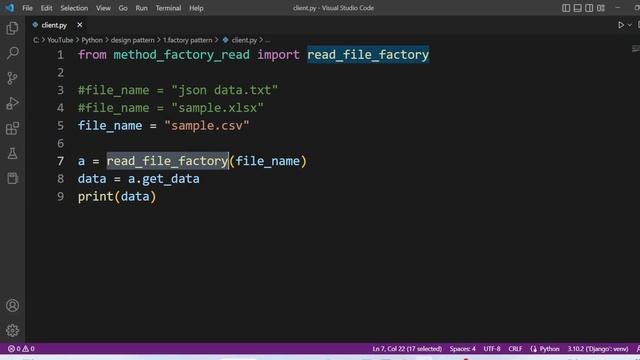
Task: Open the Selection menu
Action: pos(74,8)
